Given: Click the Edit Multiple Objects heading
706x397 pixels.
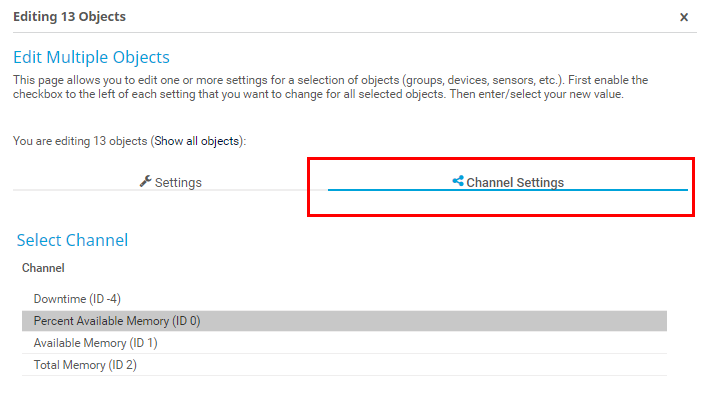Looking at the screenshot, I should coord(91,57).
